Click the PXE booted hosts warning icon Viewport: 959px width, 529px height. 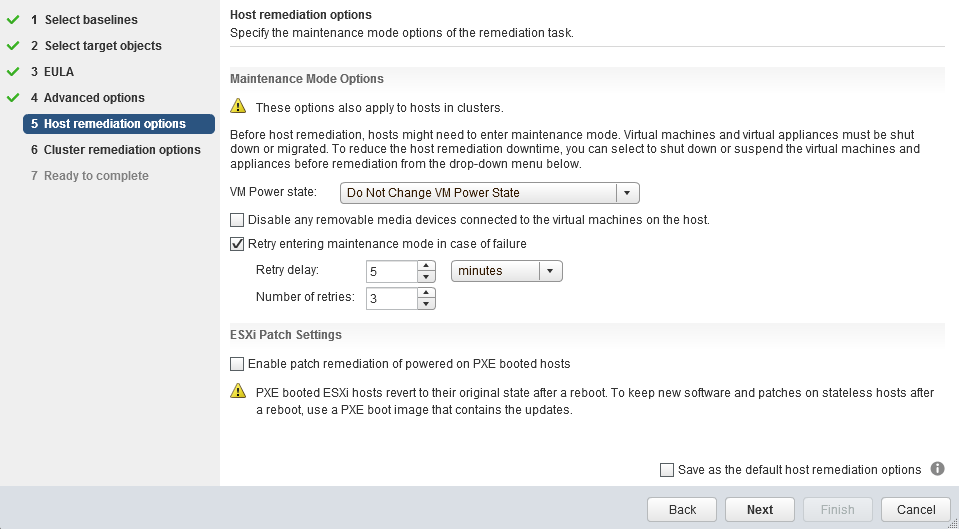tap(238, 391)
